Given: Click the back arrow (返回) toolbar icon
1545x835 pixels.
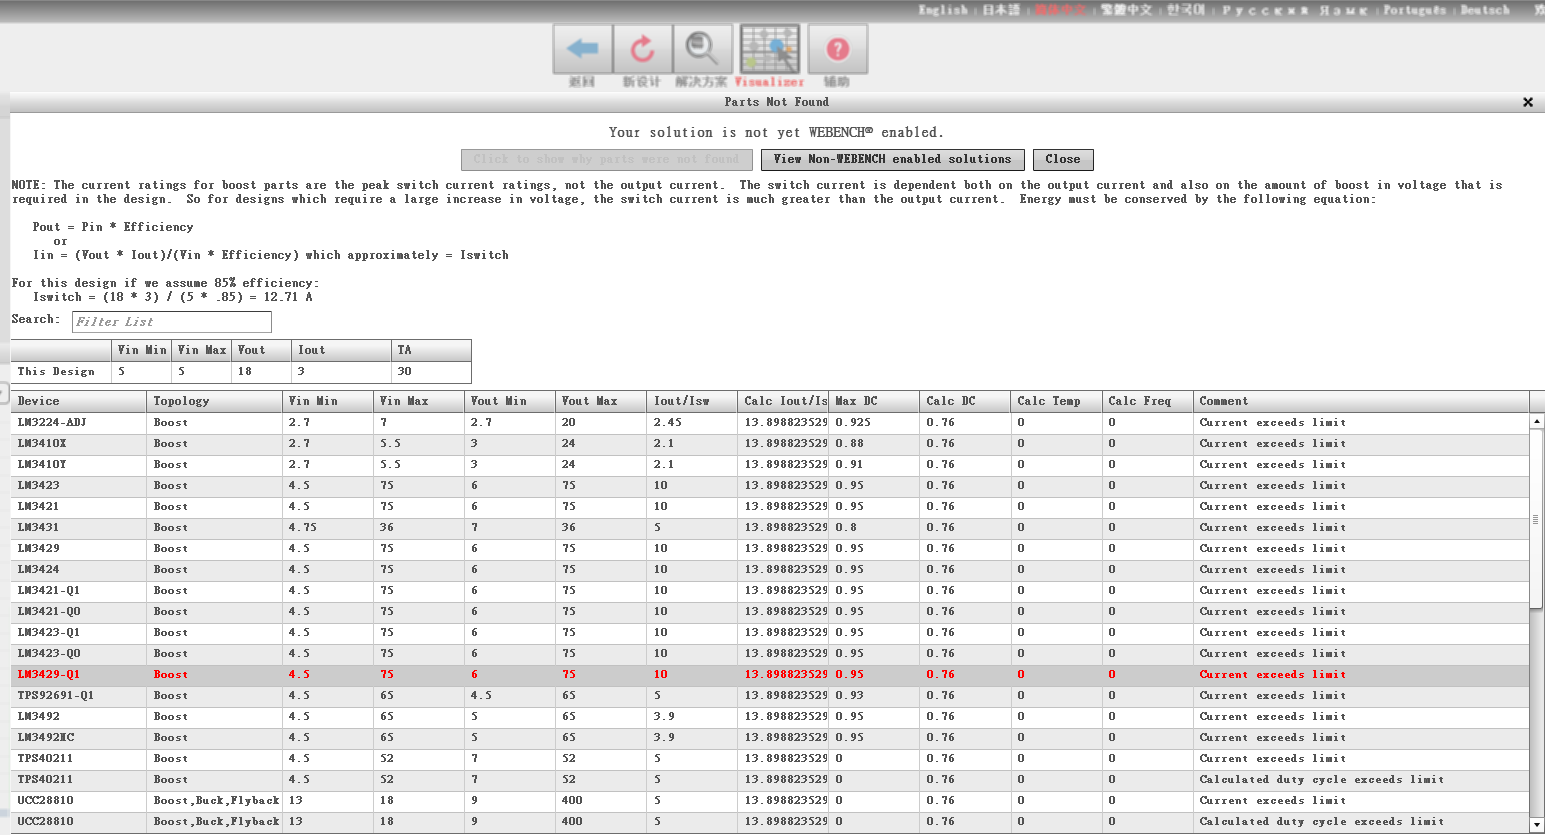Looking at the screenshot, I should click(582, 50).
